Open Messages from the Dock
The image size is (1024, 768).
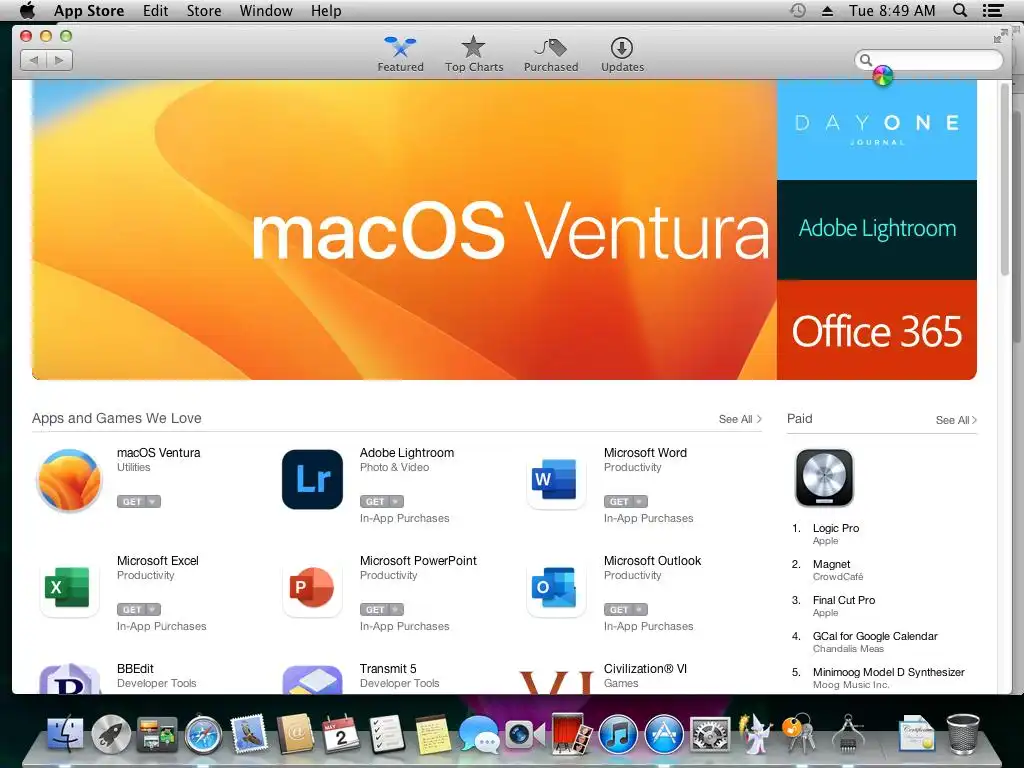point(479,734)
